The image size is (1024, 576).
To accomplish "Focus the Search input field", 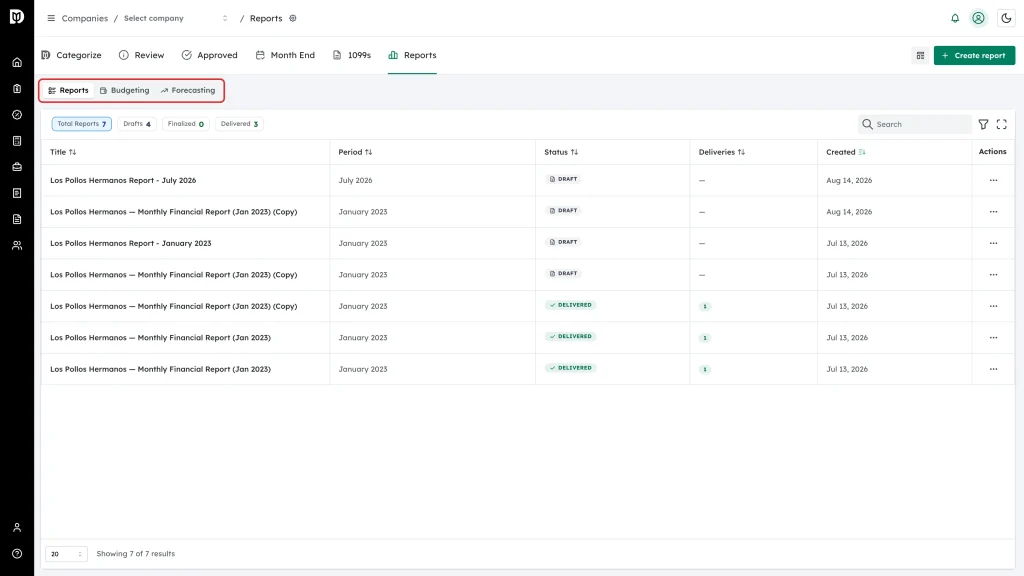I will pos(915,124).
